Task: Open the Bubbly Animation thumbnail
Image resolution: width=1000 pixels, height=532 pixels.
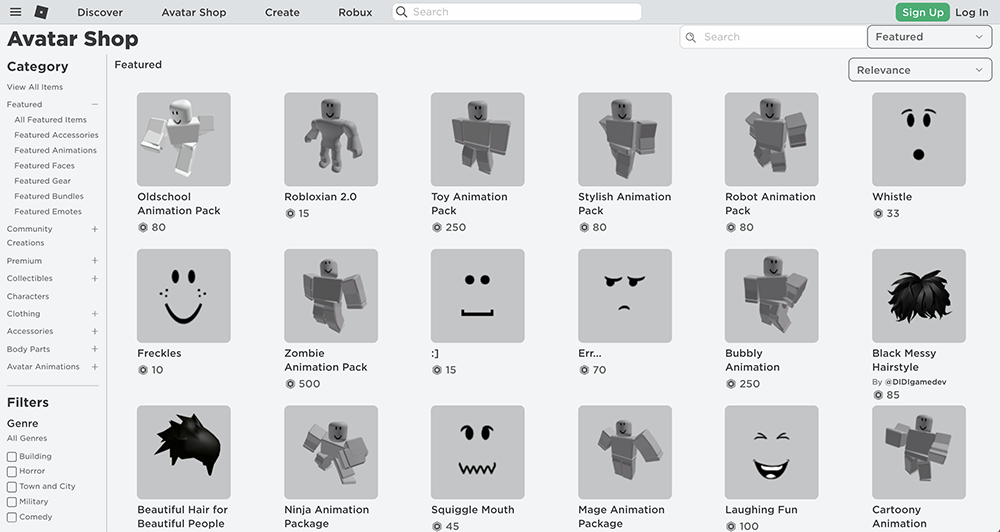Action: coord(772,296)
